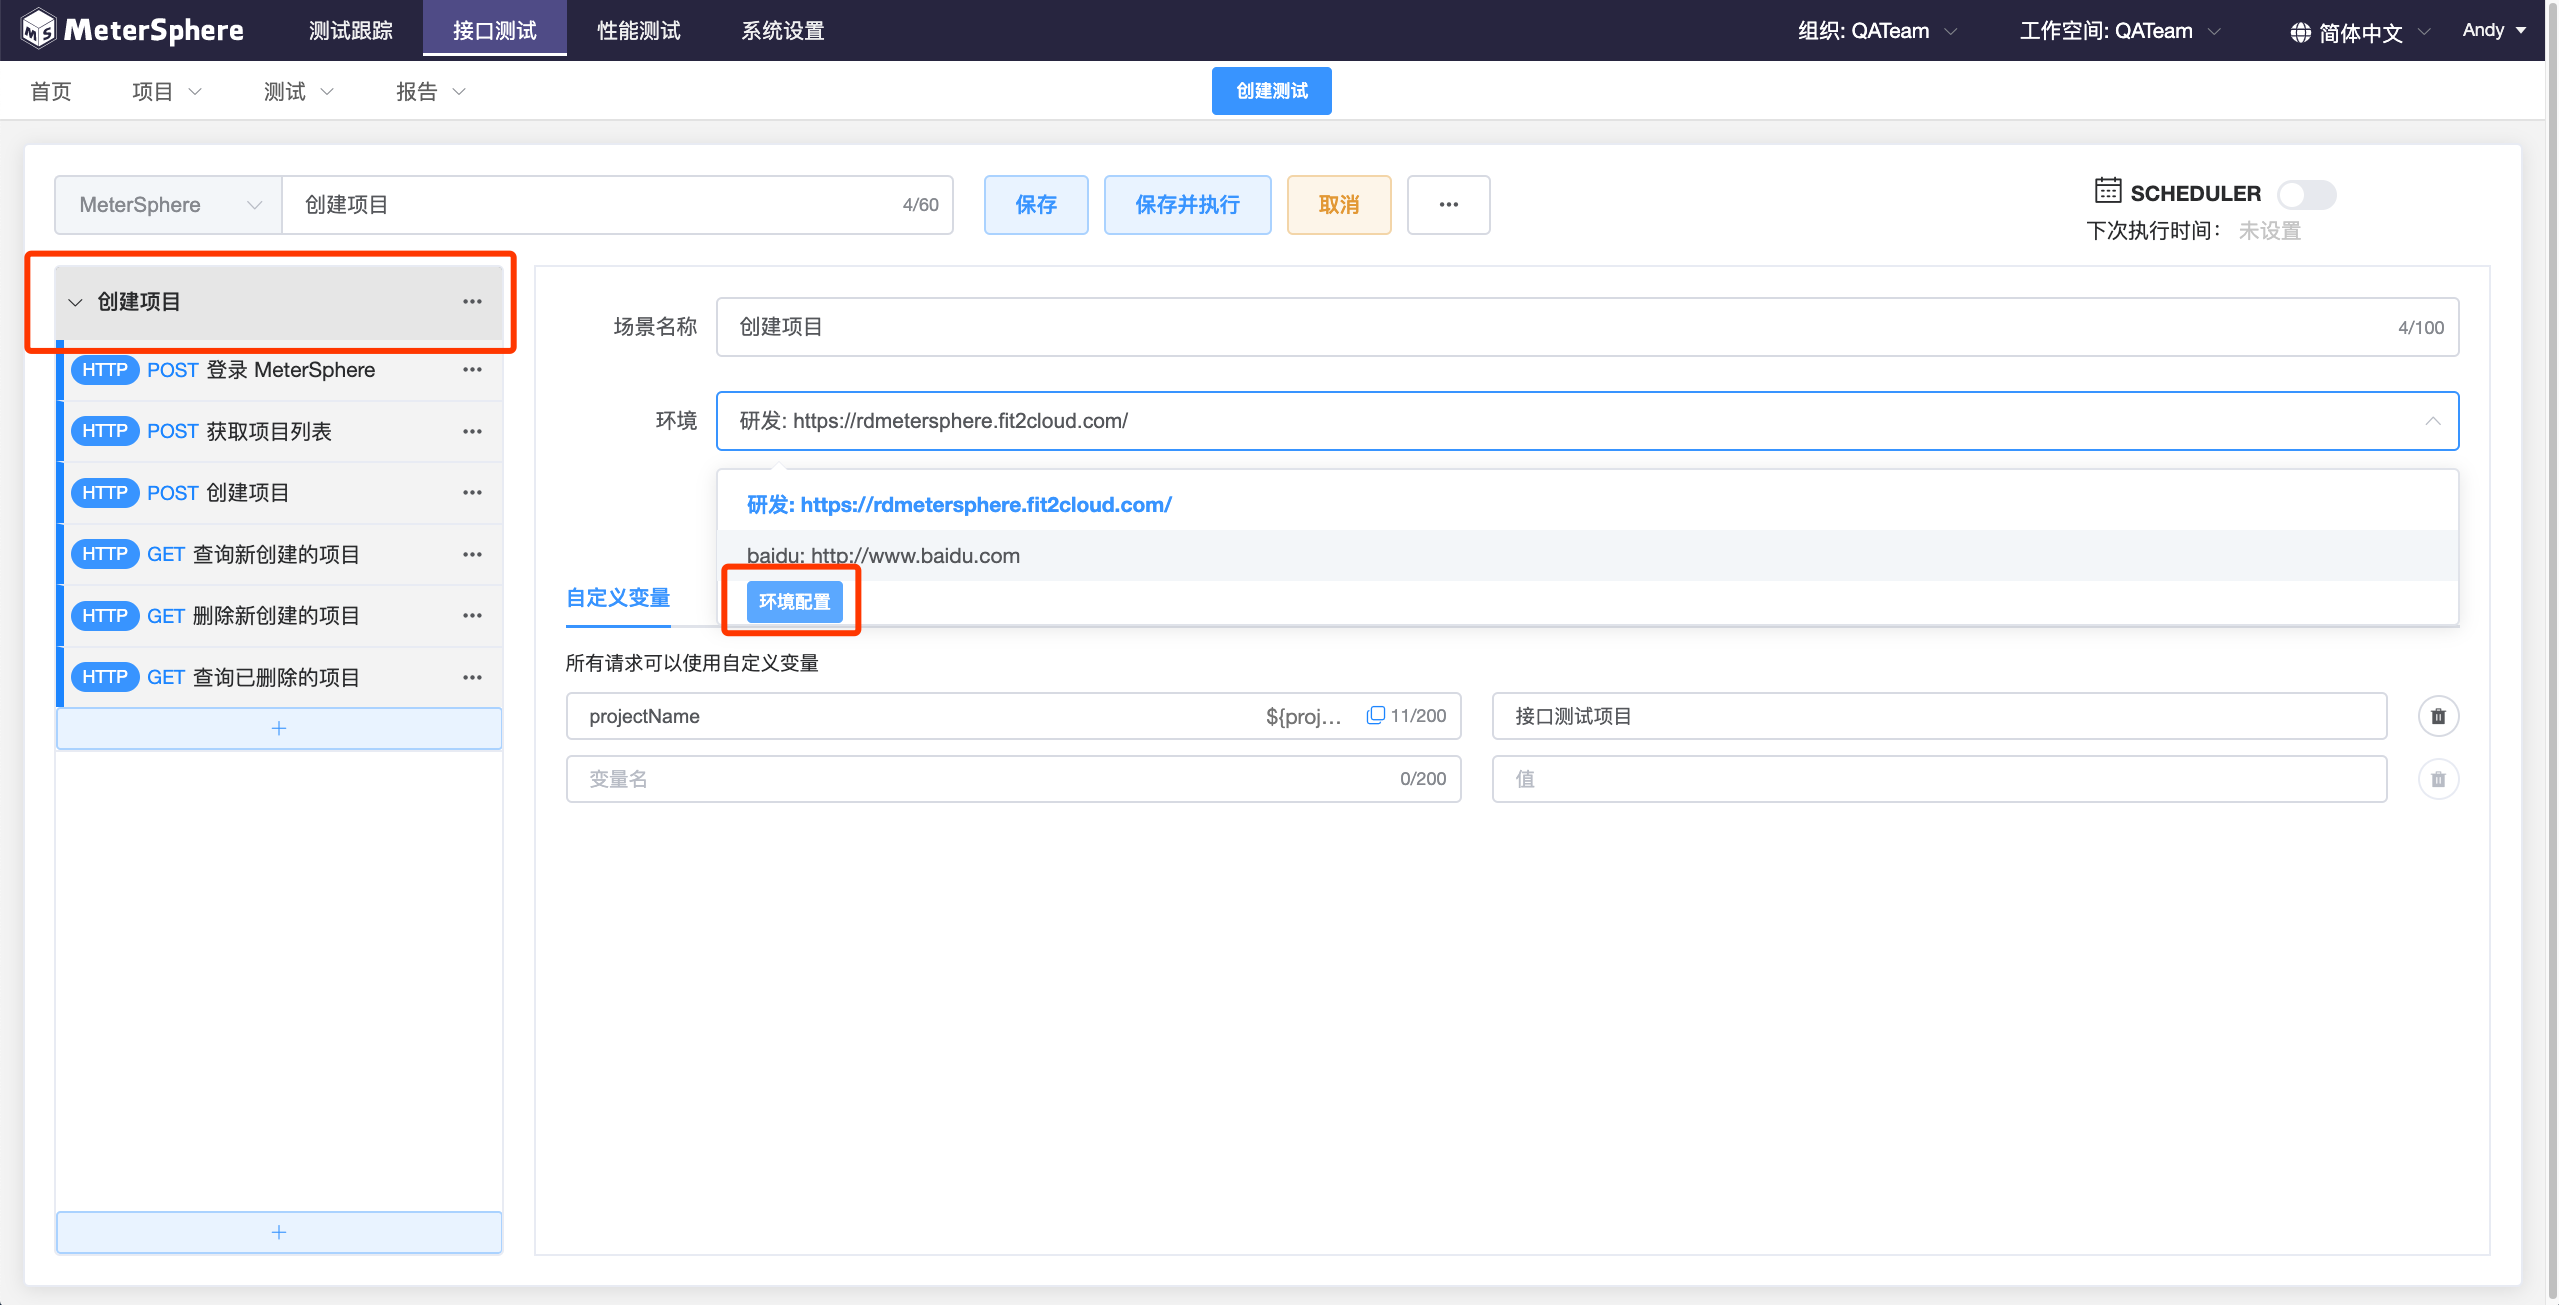2559x1305 pixels.
Task: Open more options for 登录 MeterSphere request
Action: point(472,370)
